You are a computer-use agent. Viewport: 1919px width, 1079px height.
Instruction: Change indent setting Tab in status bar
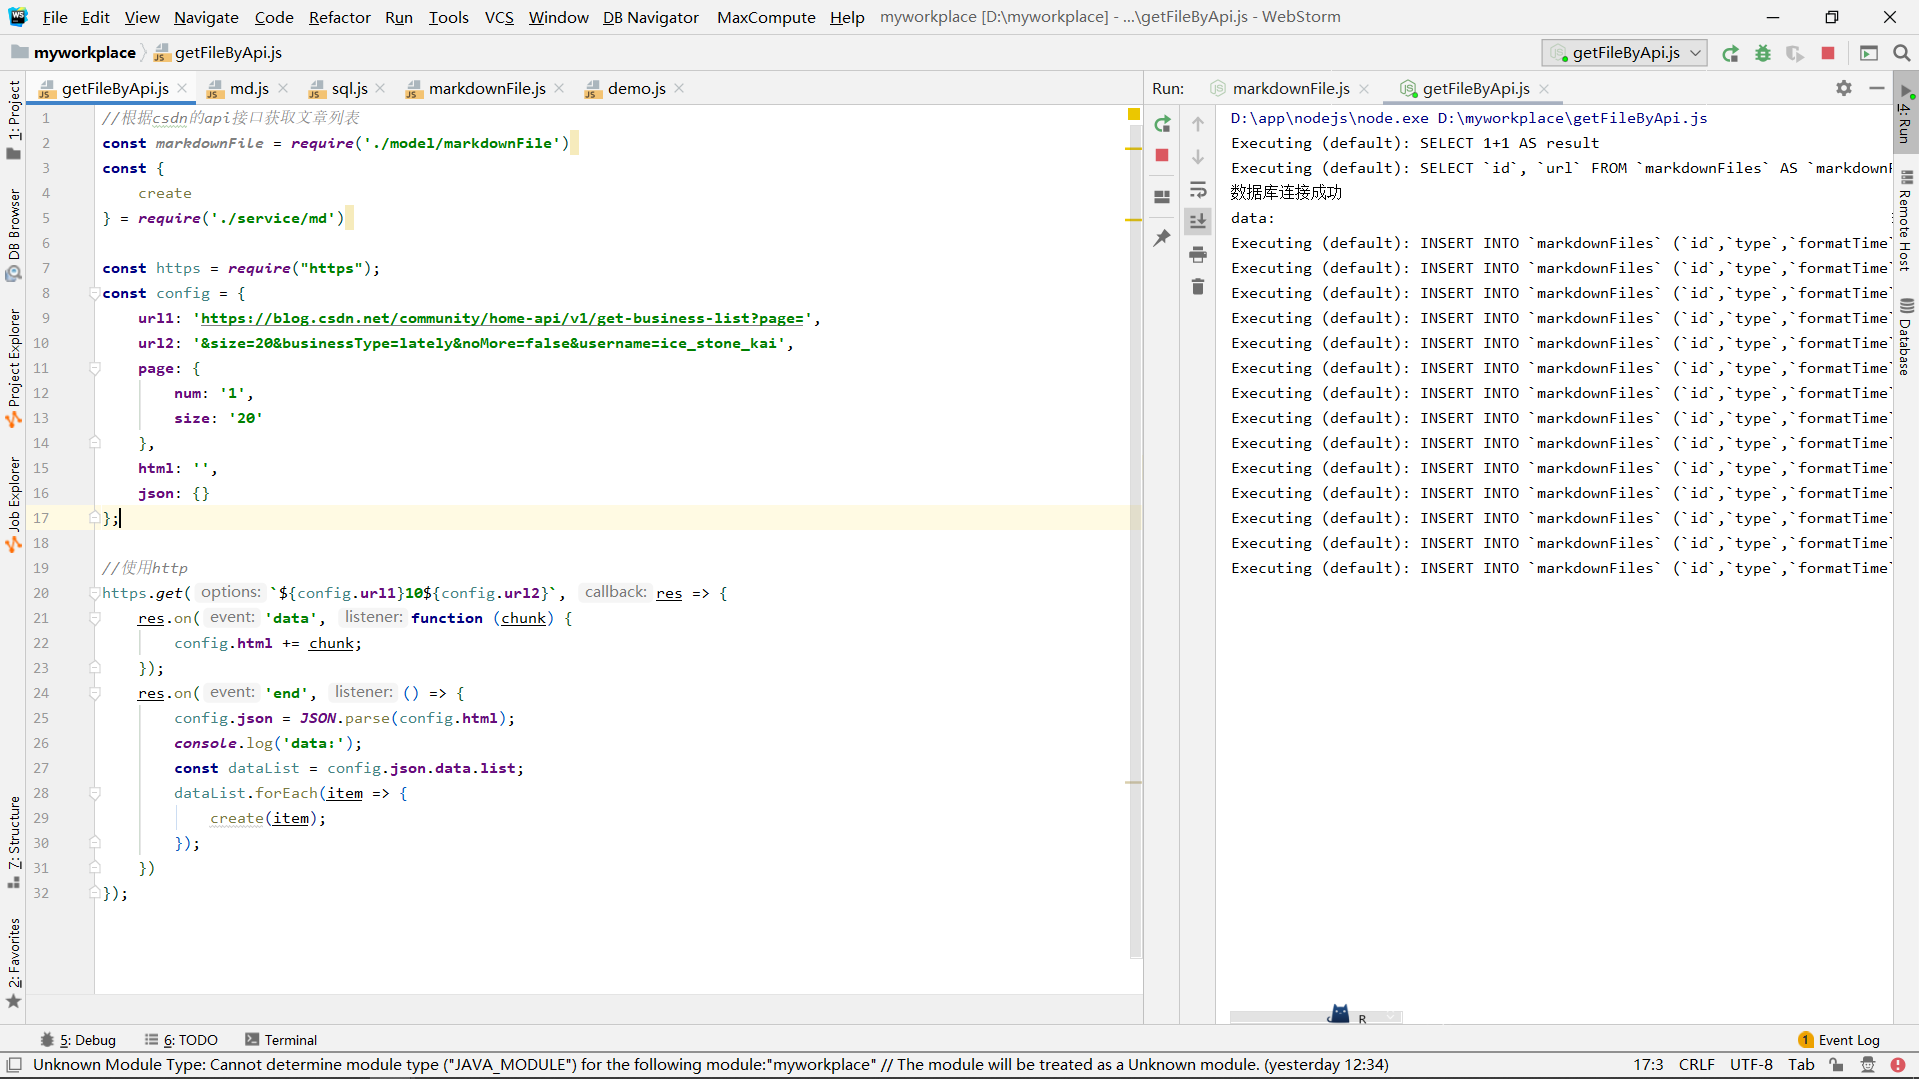[1801, 1065]
